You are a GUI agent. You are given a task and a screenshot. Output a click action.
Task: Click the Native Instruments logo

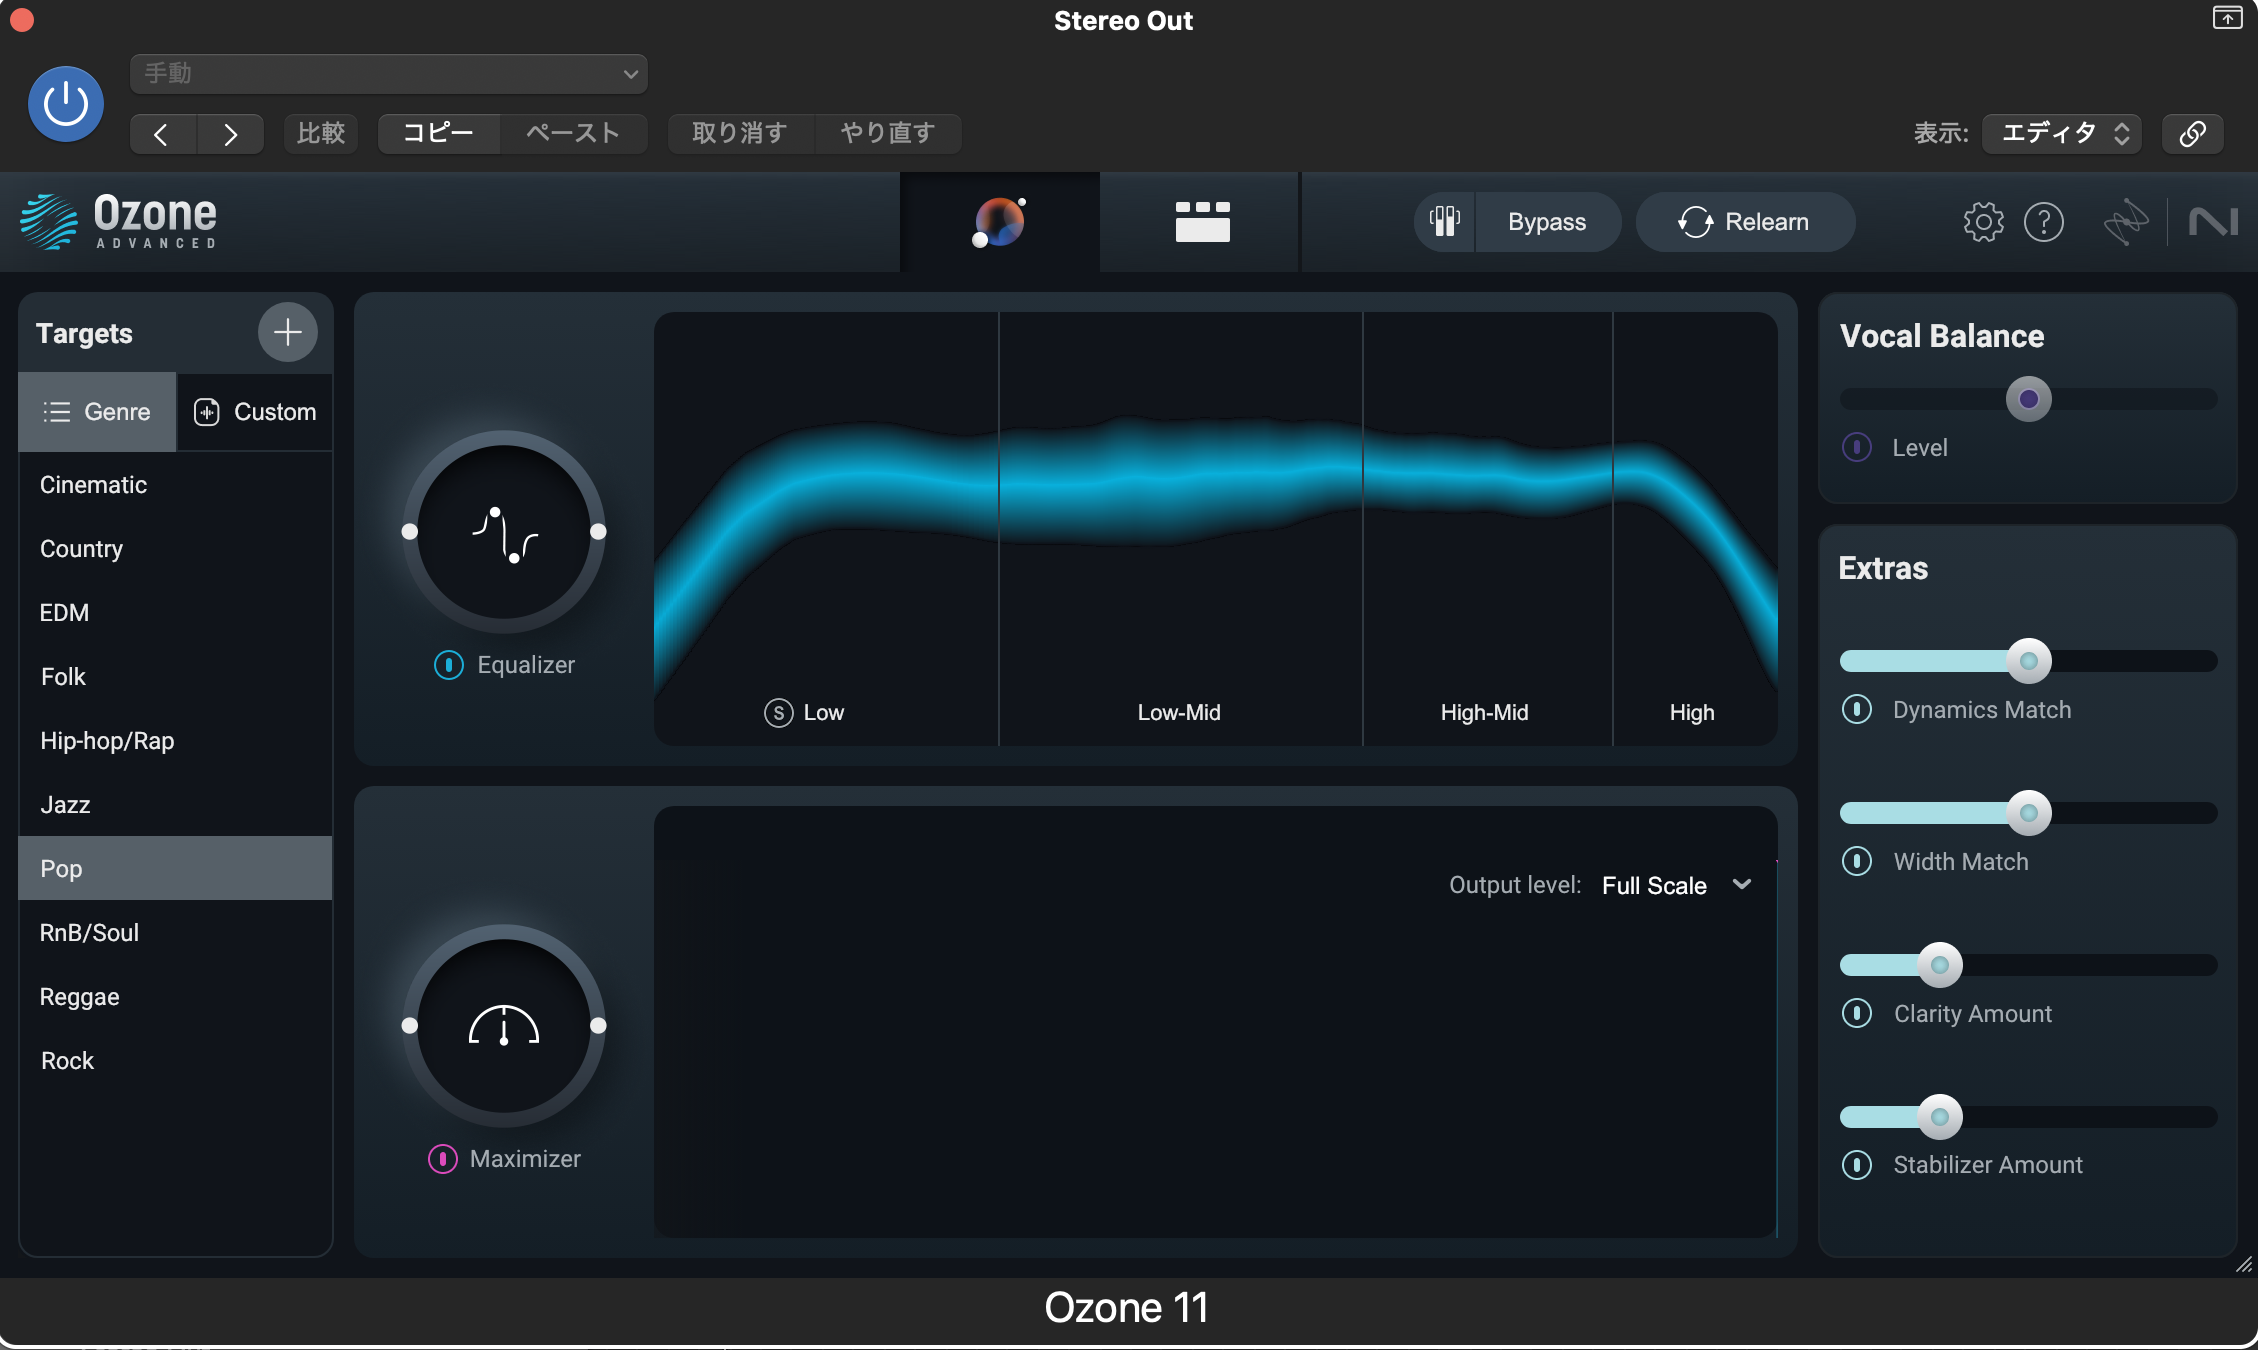click(x=2212, y=222)
